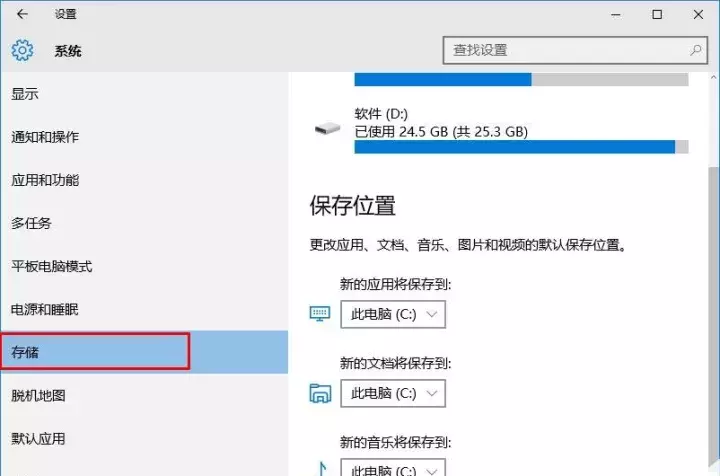Click the 系统 page title
The image size is (720, 476).
click(68, 51)
